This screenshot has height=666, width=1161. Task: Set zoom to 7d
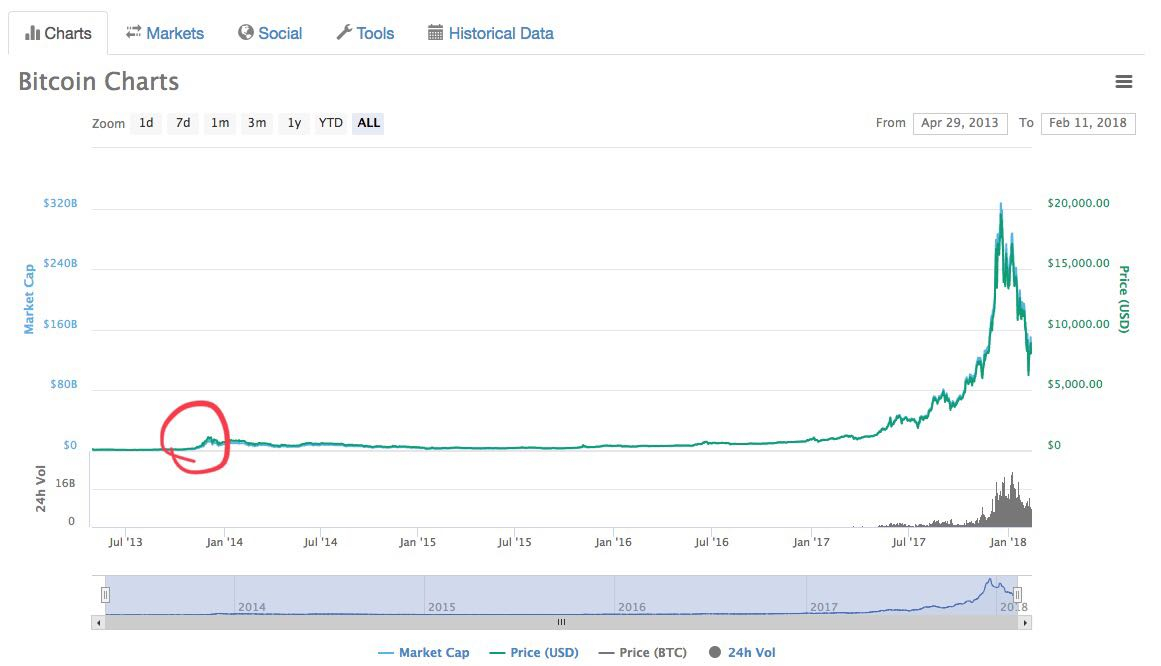183,123
